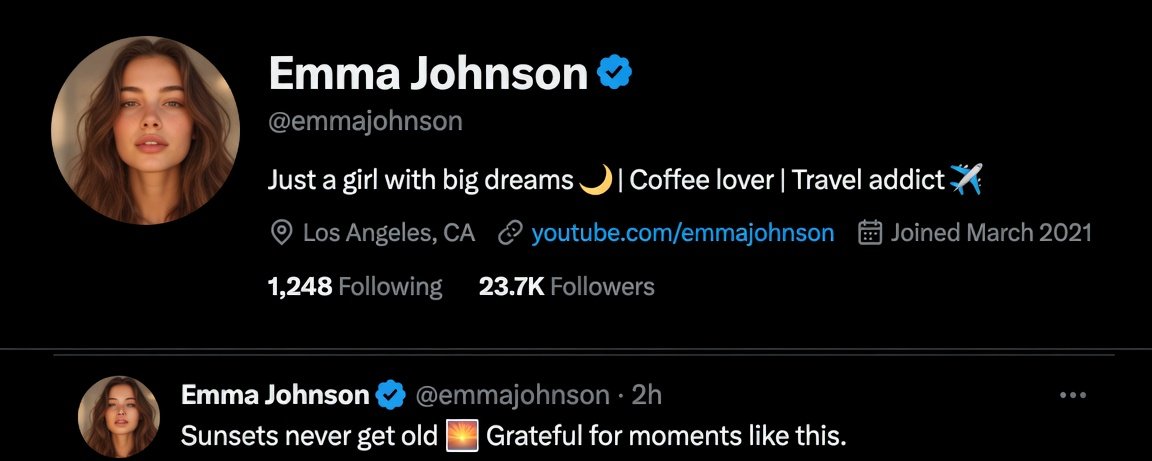The image size is (1152, 461).
Task: Click the verified badge beside the profile name
Action: tap(614, 72)
